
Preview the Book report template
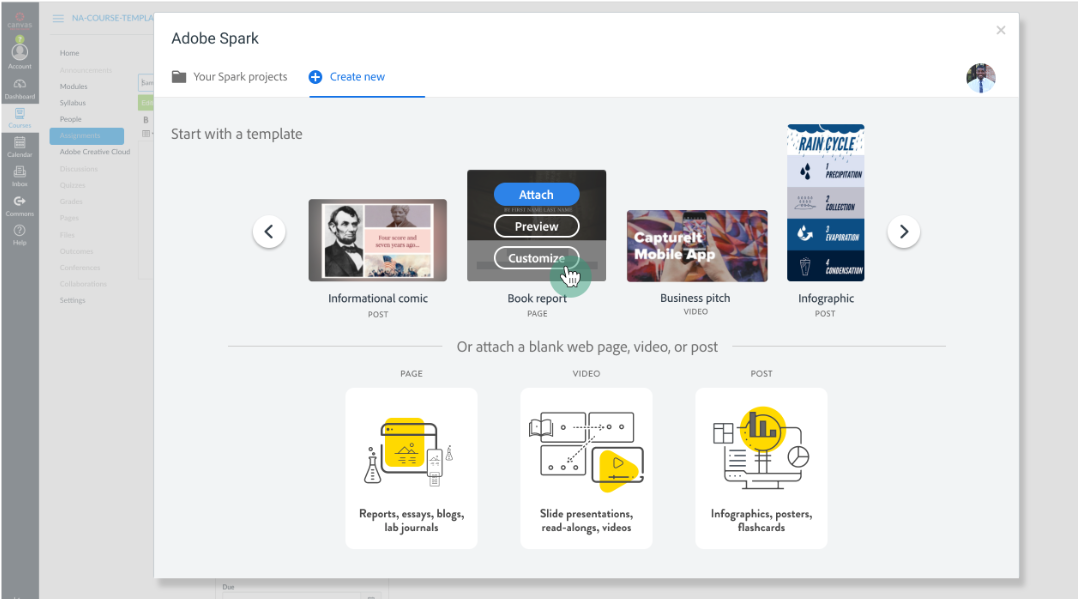point(536,226)
